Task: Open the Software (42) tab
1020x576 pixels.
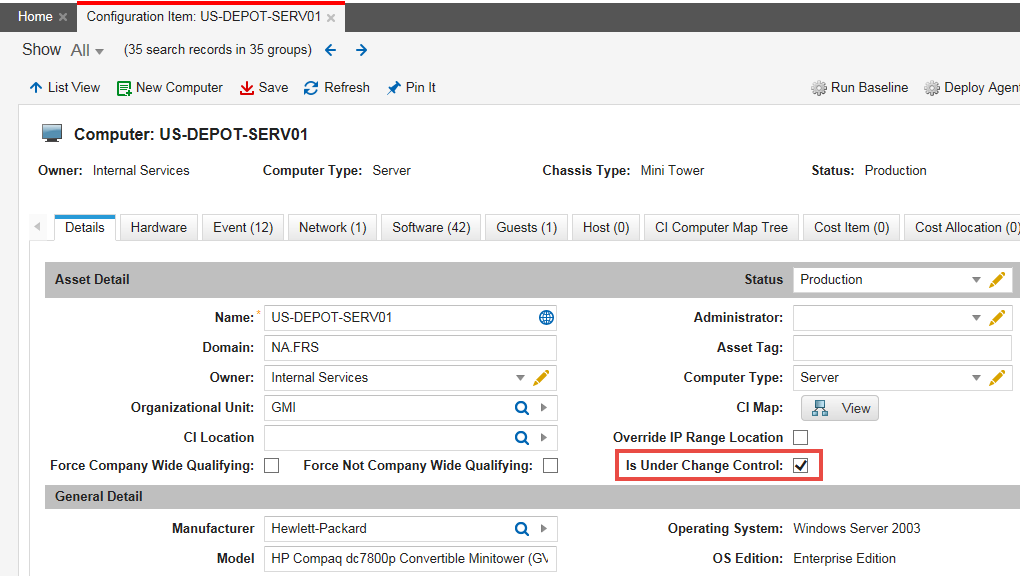Action: (431, 228)
